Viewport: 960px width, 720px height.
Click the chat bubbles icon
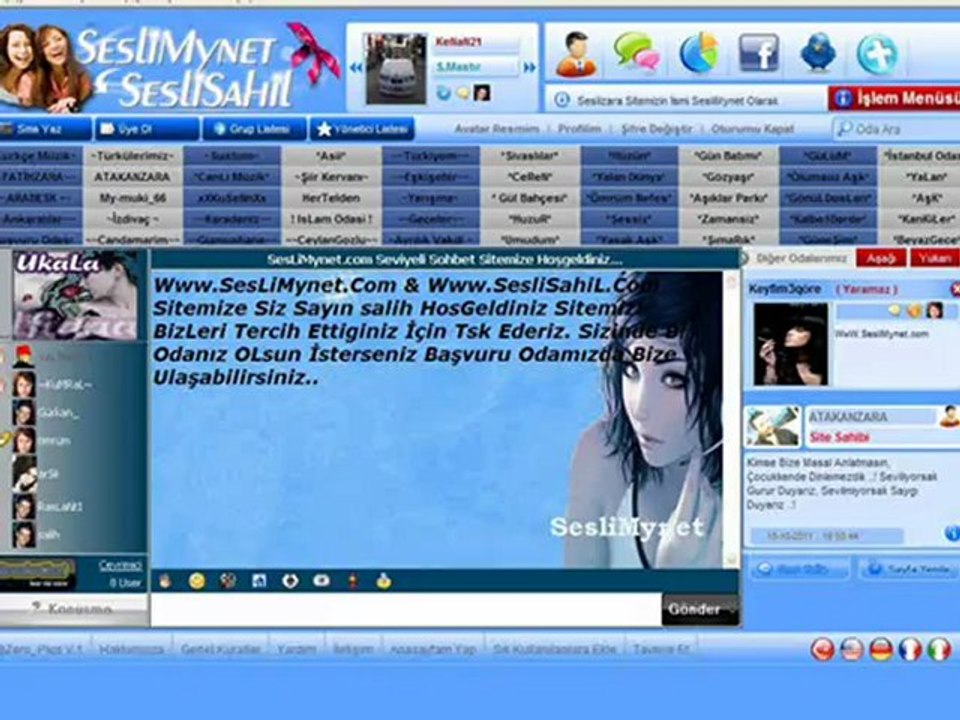click(x=637, y=51)
